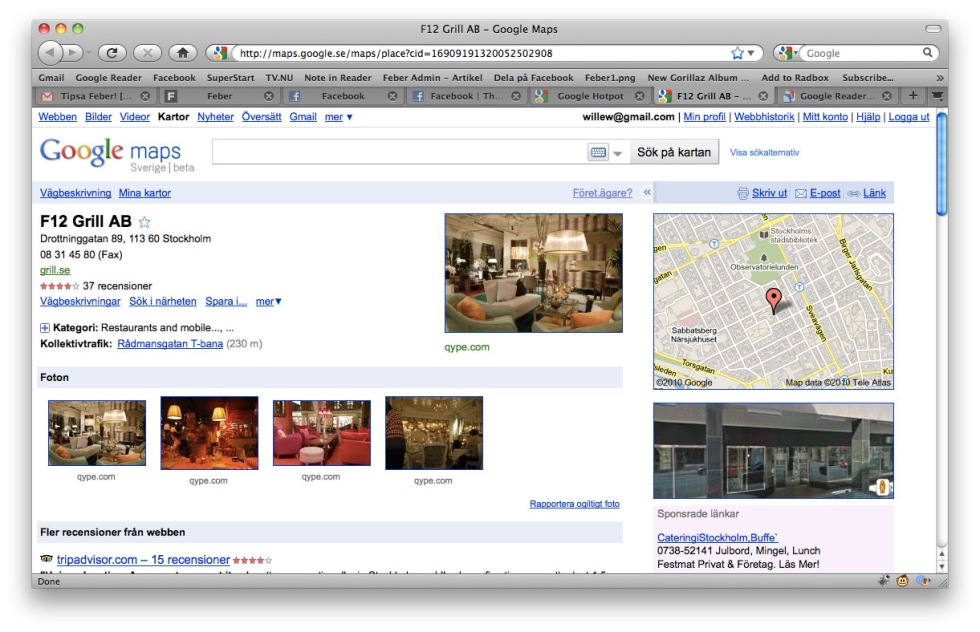Open Webbhistorik
This screenshot has width=980, height=632.
(764, 117)
